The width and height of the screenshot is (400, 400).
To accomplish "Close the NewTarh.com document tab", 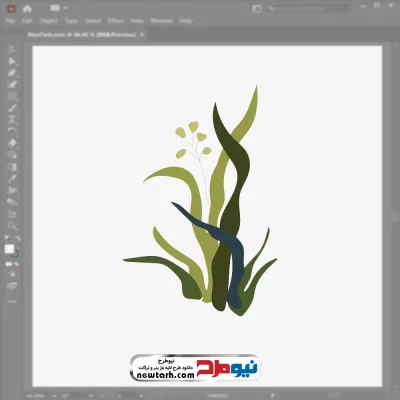I will click(x=142, y=34).
